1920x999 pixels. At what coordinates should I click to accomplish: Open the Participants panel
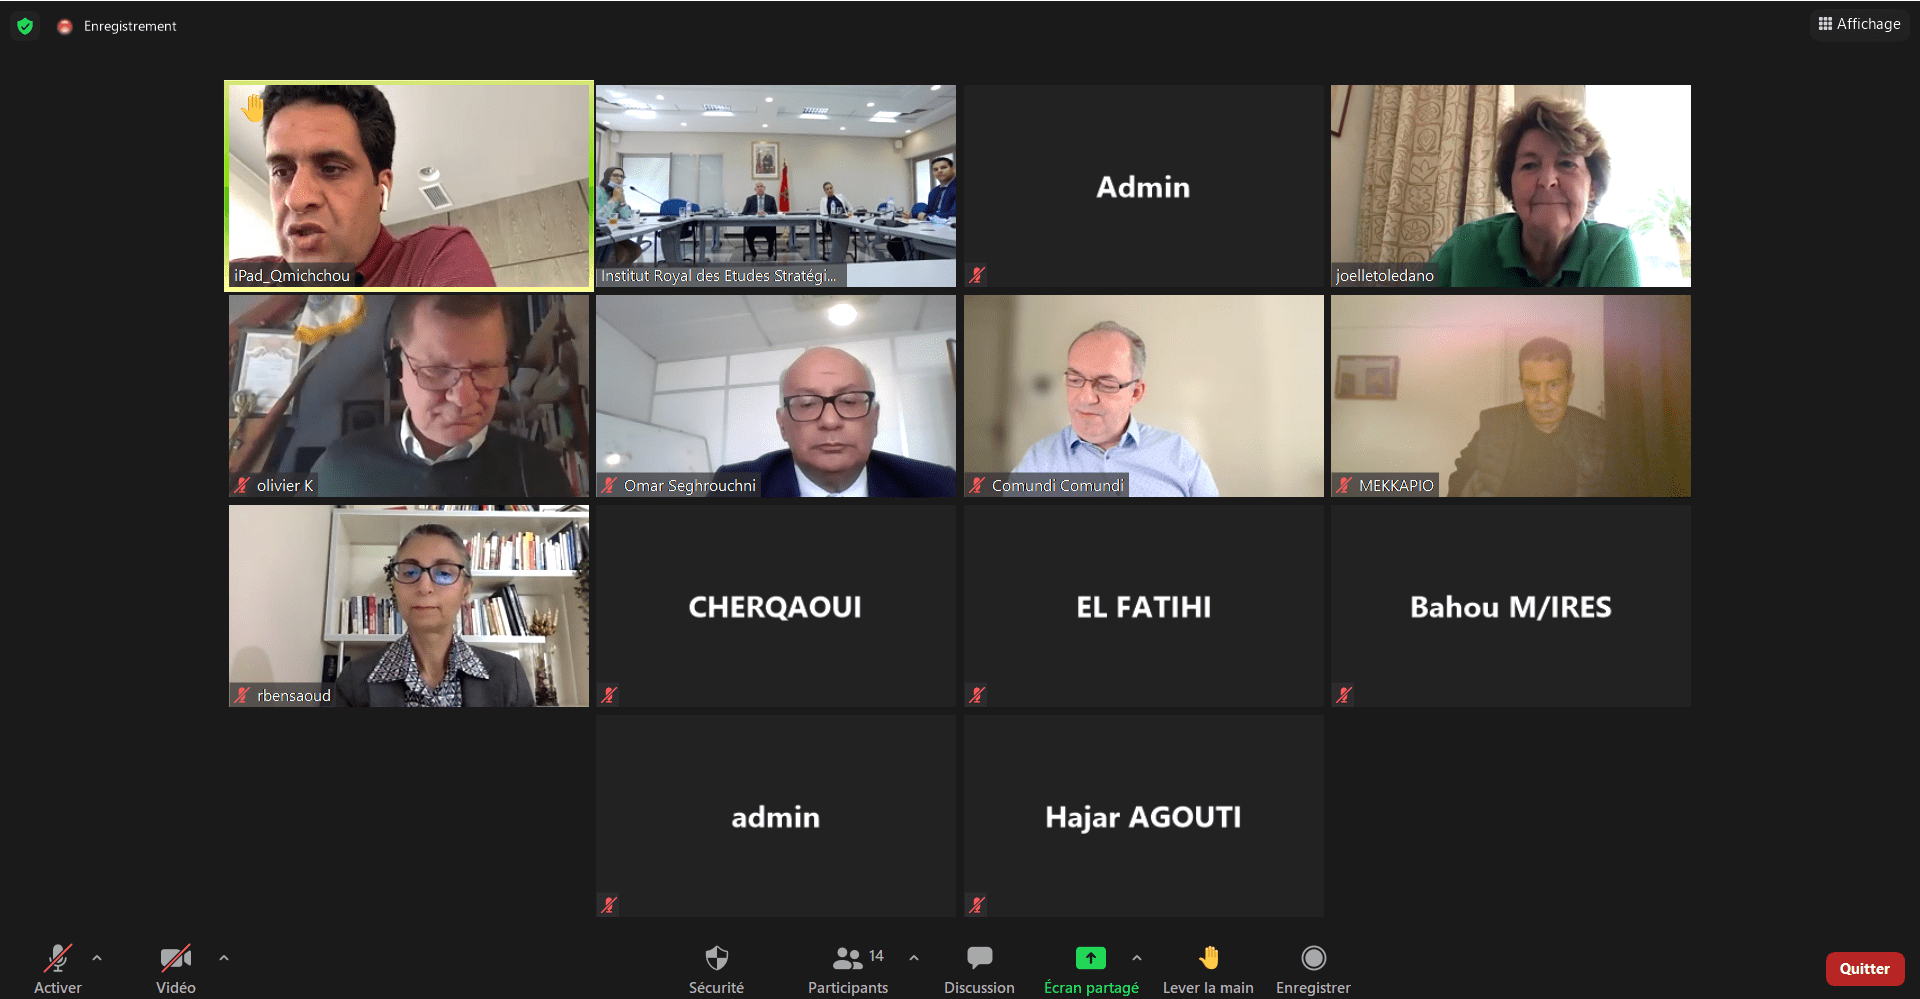[x=848, y=970]
